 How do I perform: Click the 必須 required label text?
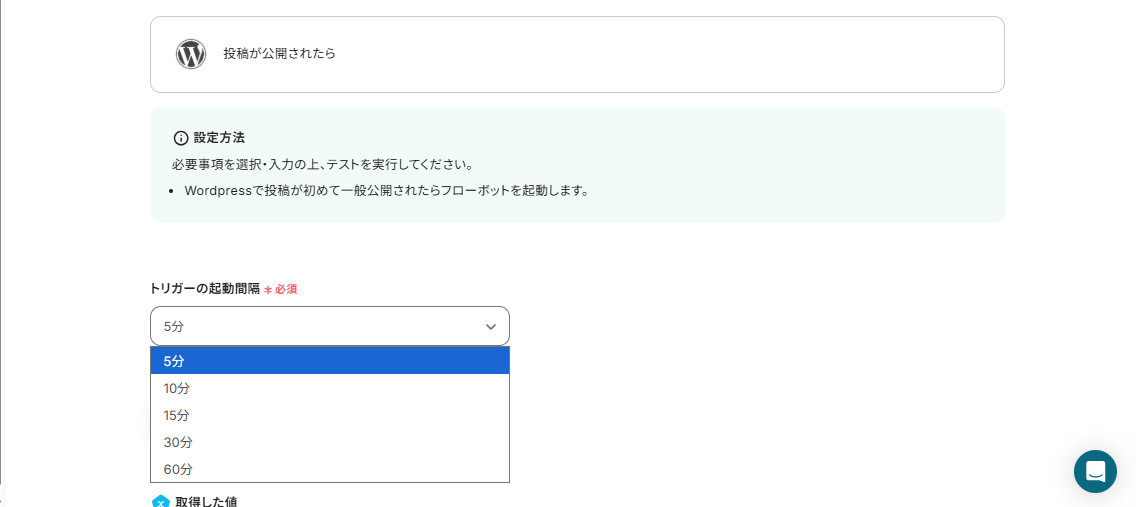click(286, 289)
